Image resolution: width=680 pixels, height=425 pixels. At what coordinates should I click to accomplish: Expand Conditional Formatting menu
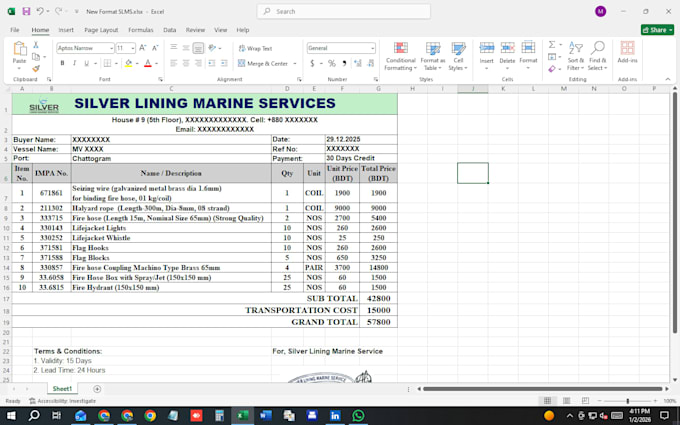(400, 56)
